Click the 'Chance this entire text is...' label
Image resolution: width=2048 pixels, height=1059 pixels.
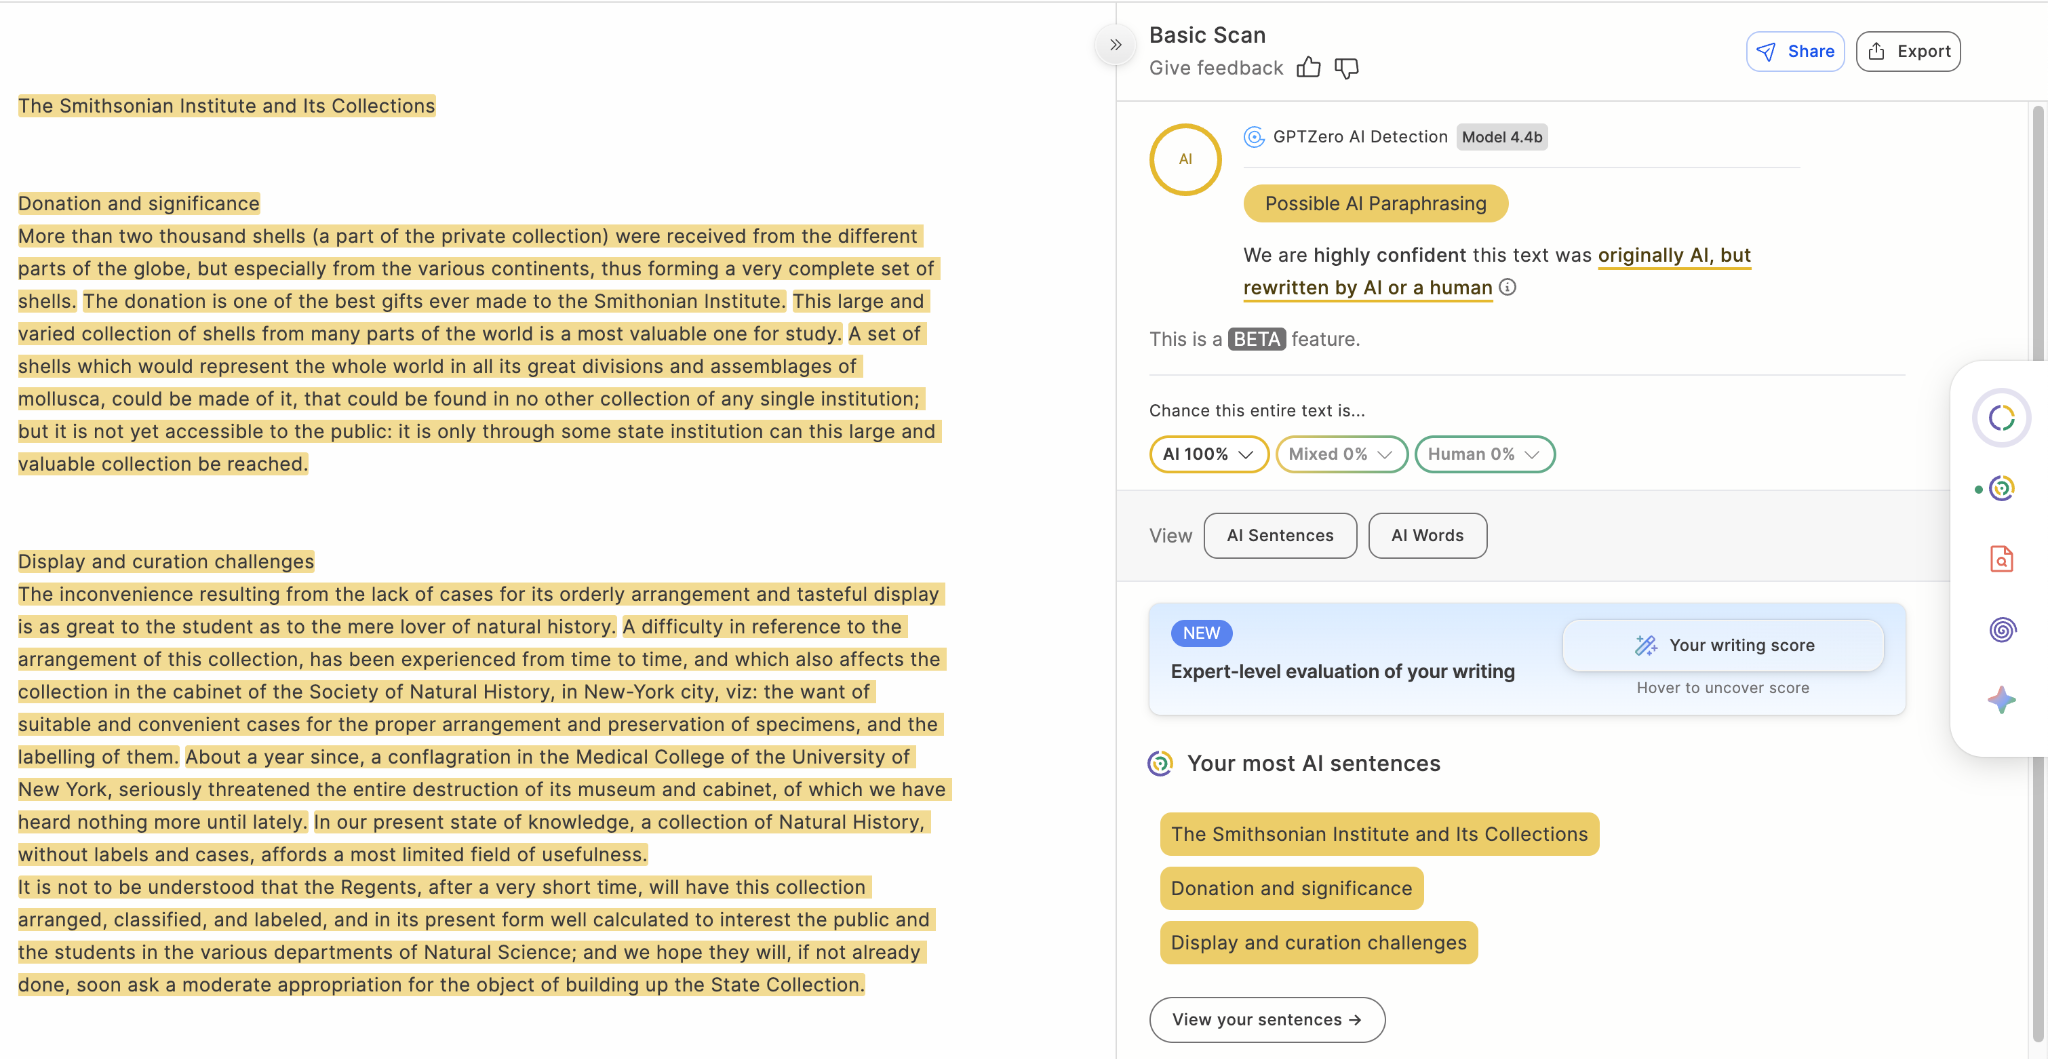tap(1257, 411)
